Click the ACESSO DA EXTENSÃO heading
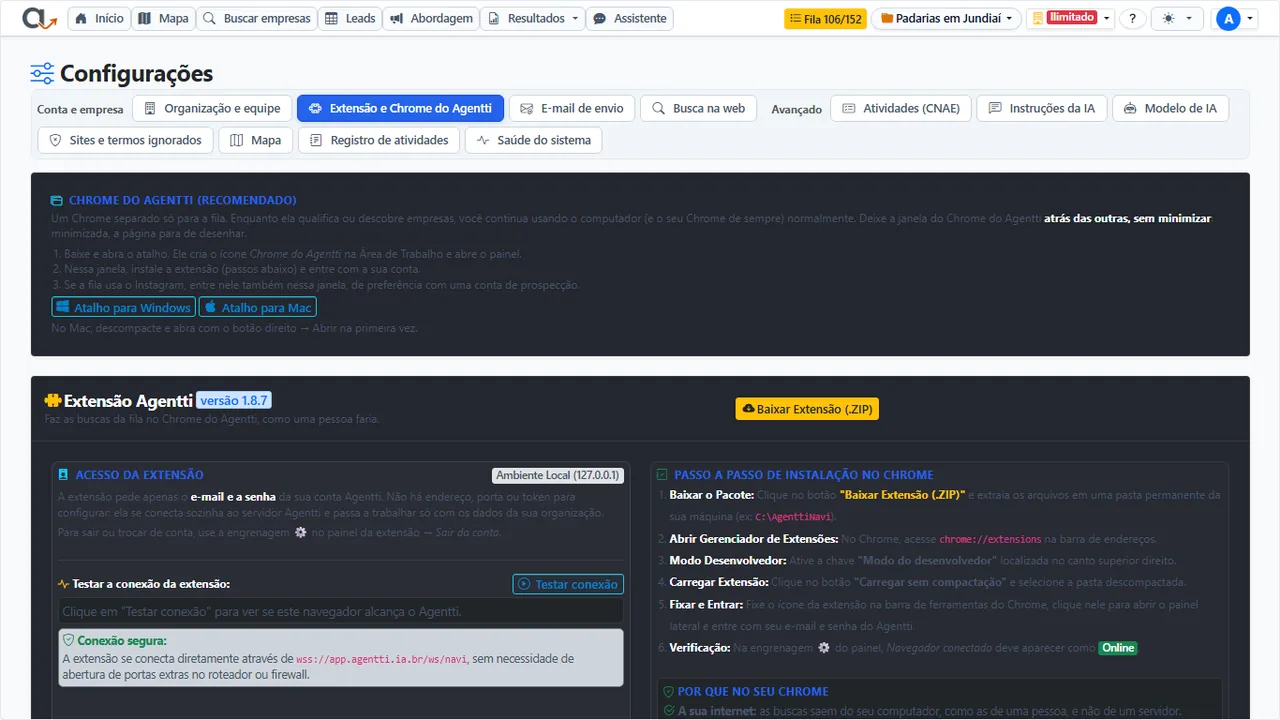 [x=140, y=475]
